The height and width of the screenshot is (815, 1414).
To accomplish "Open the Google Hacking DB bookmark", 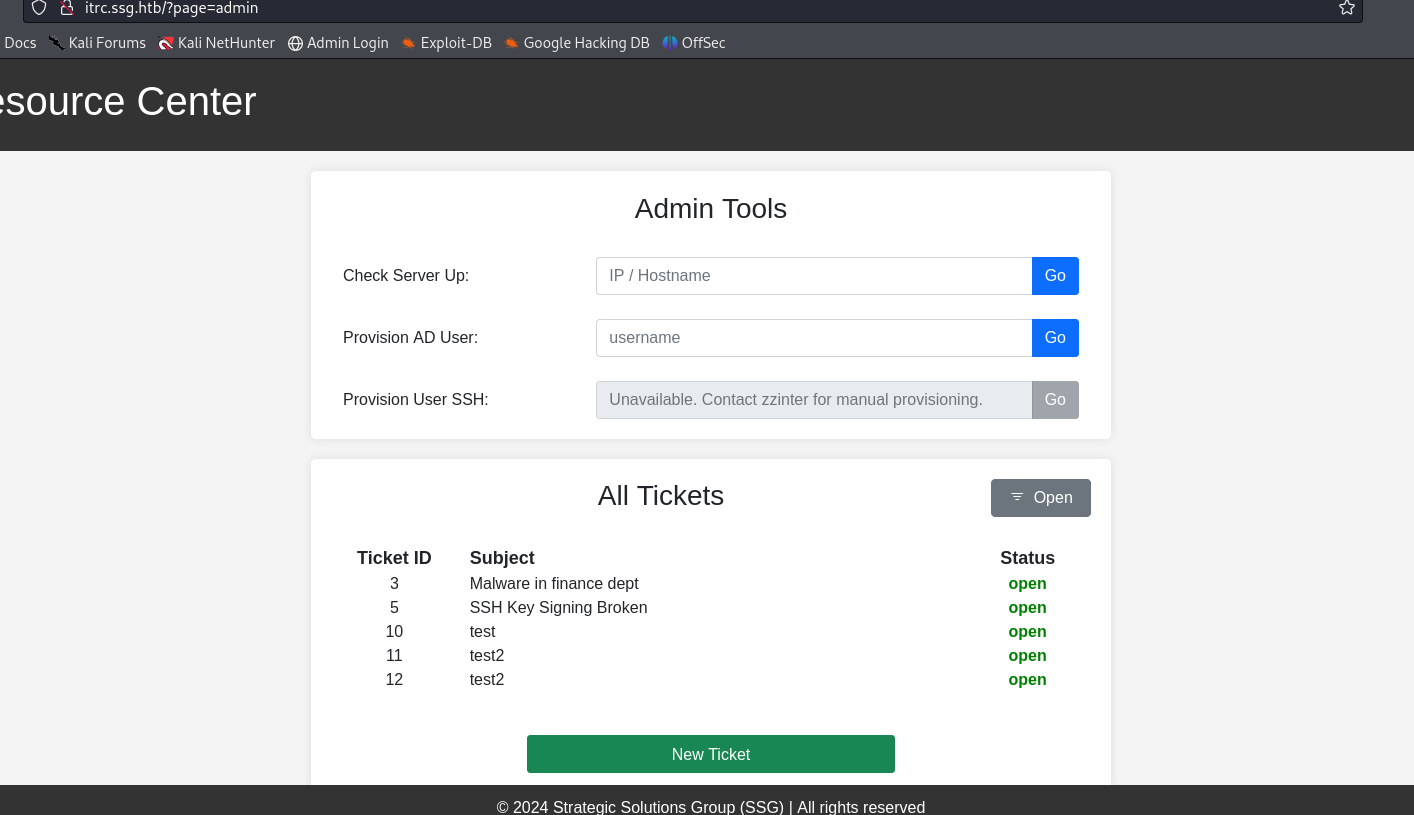I will click(577, 43).
